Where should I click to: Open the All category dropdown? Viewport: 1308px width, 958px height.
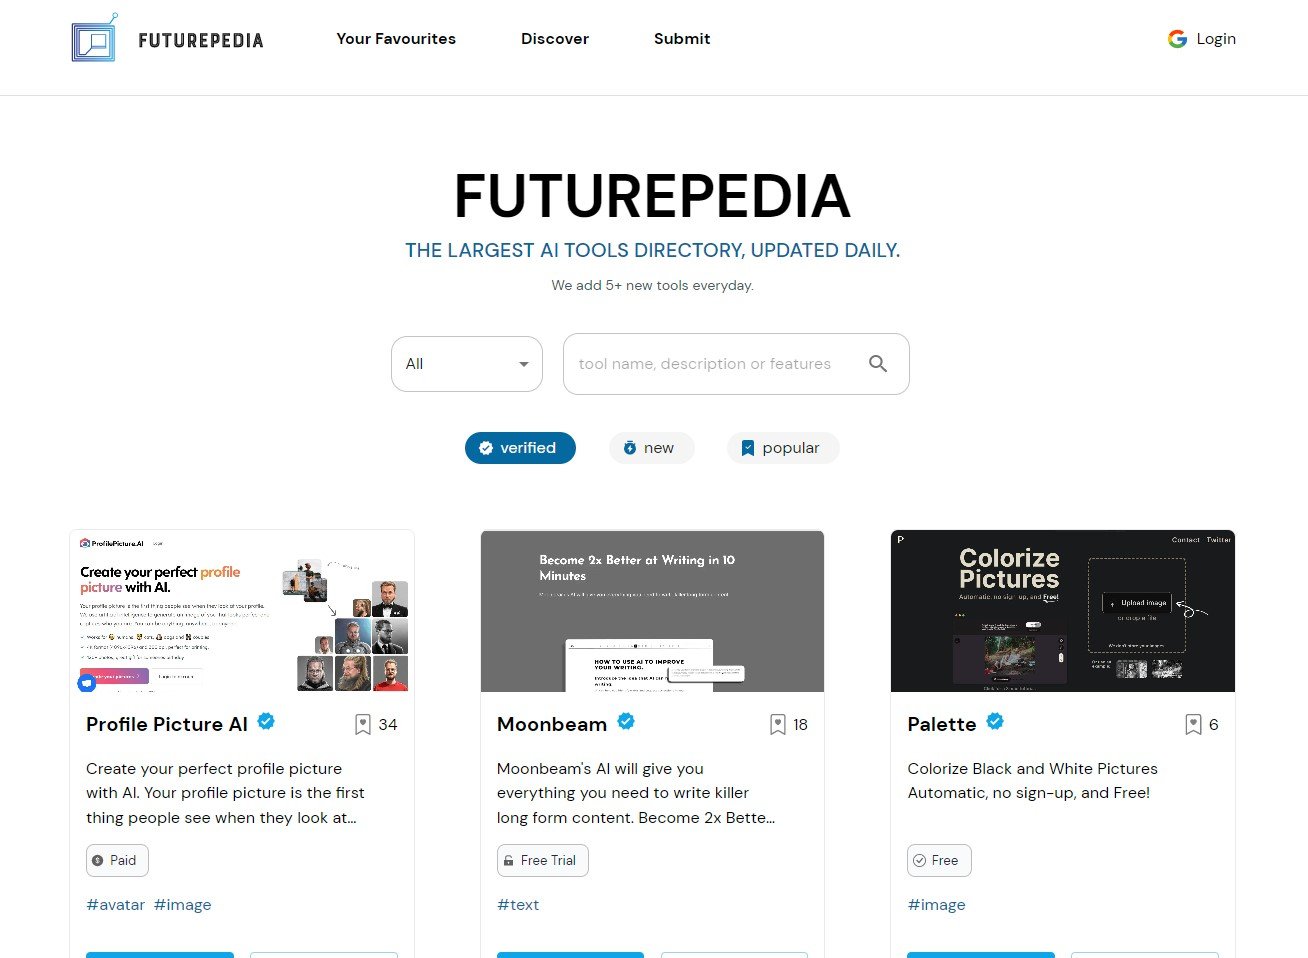click(x=467, y=364)
